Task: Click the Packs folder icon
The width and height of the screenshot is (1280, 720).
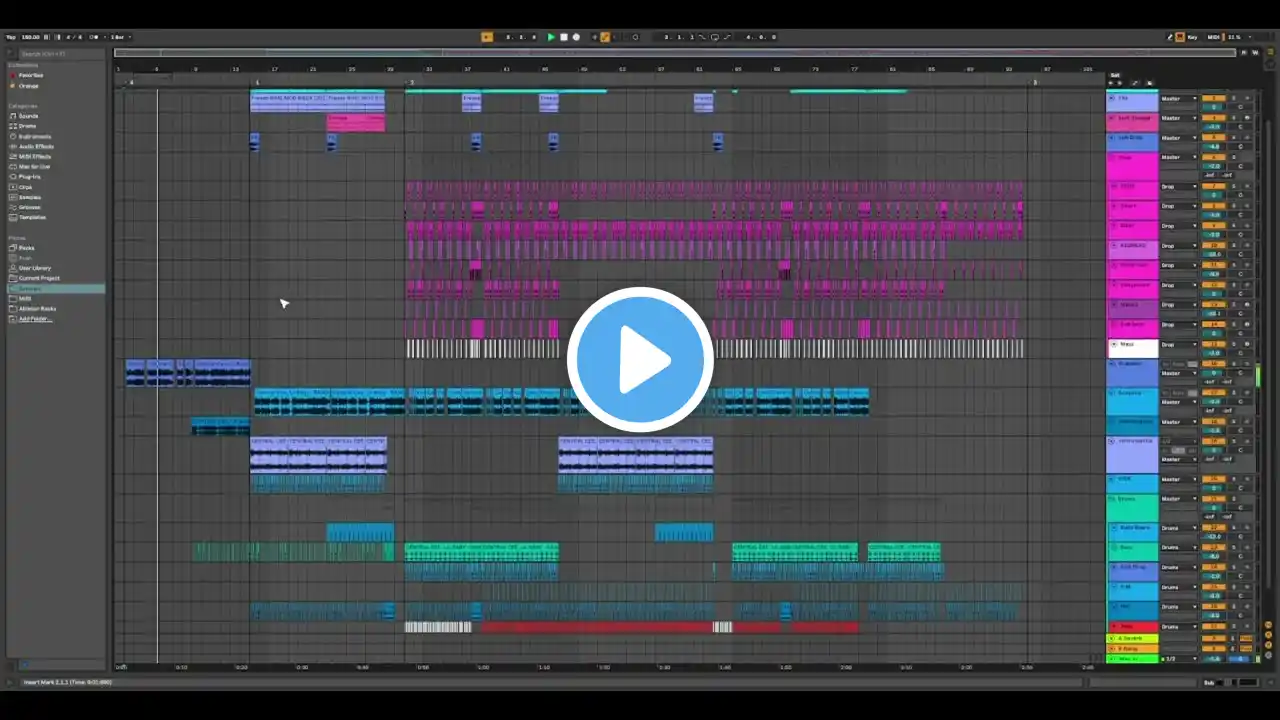Action: point(13,248)
